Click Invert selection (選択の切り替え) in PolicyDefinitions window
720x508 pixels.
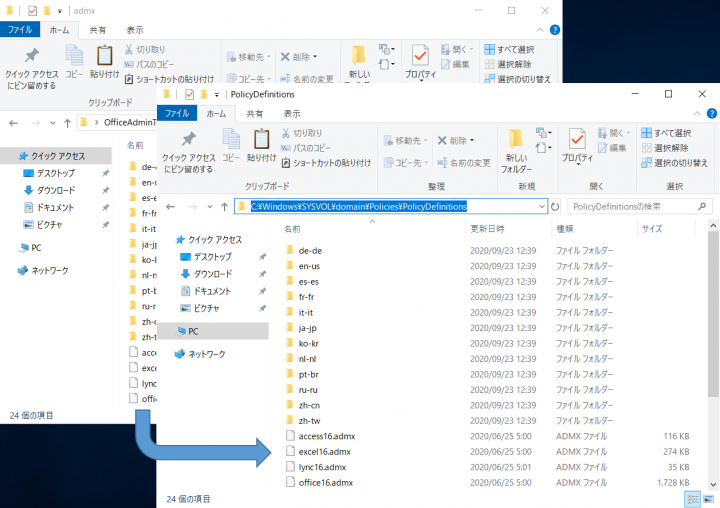(675, 163)
